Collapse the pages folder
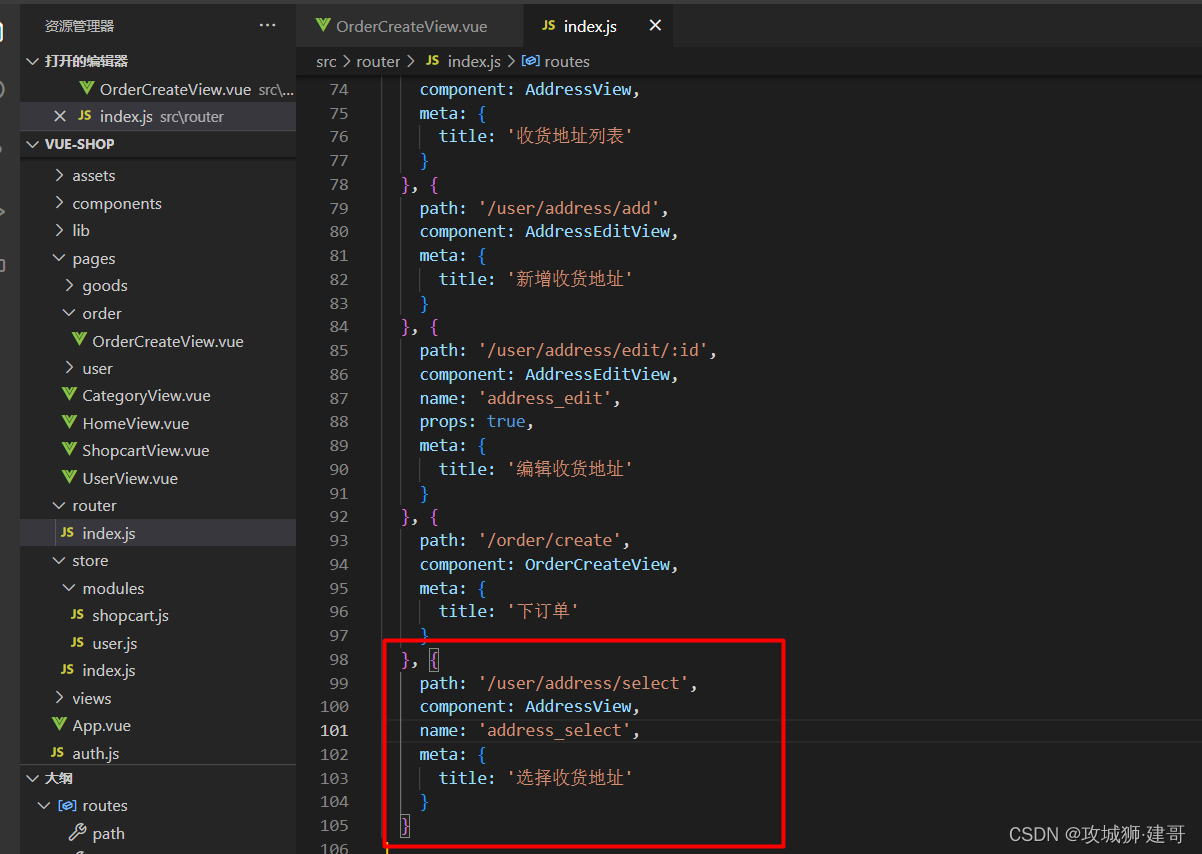Viewport: 1202px width, 854px height. click(60, 258)
